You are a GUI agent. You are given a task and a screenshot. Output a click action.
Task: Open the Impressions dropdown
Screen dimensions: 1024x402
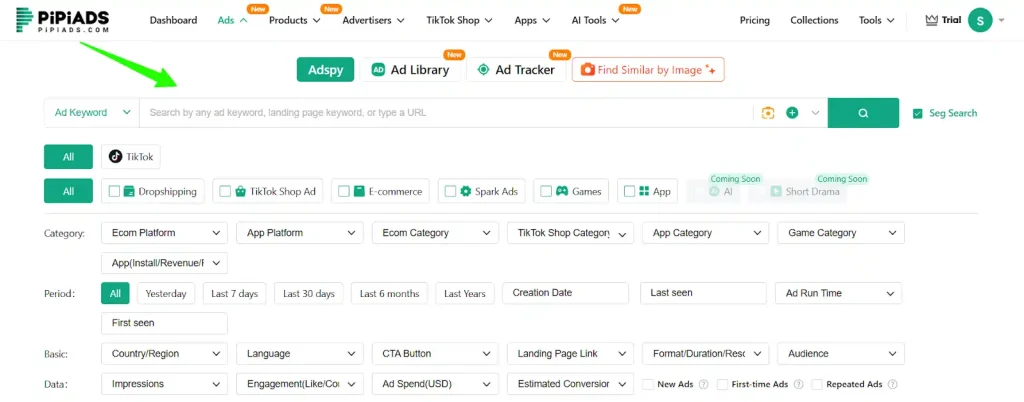(x=165, y=384)
